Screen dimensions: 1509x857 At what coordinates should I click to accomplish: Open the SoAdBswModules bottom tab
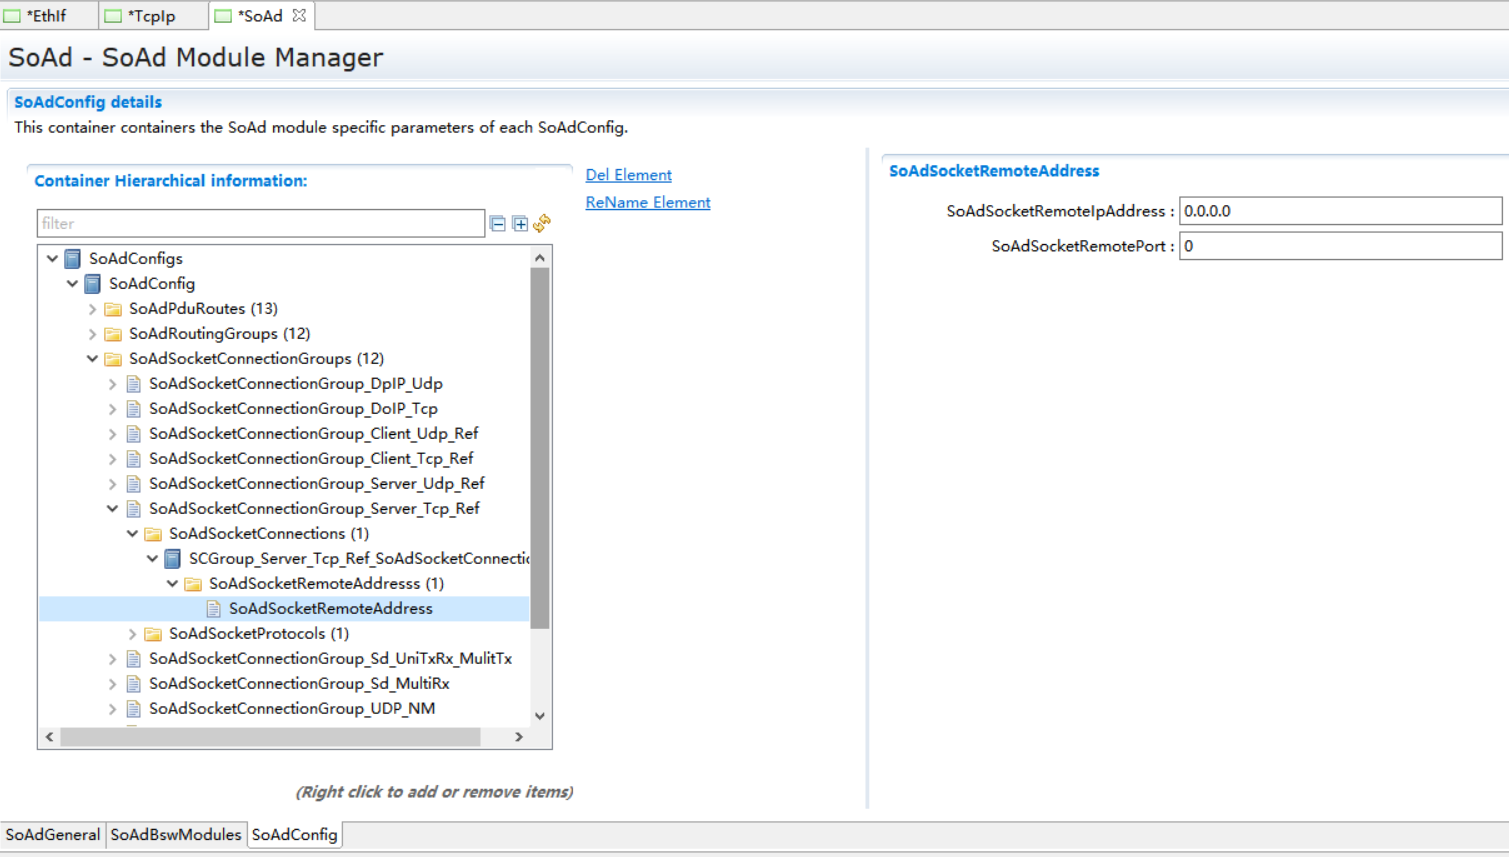176,834
